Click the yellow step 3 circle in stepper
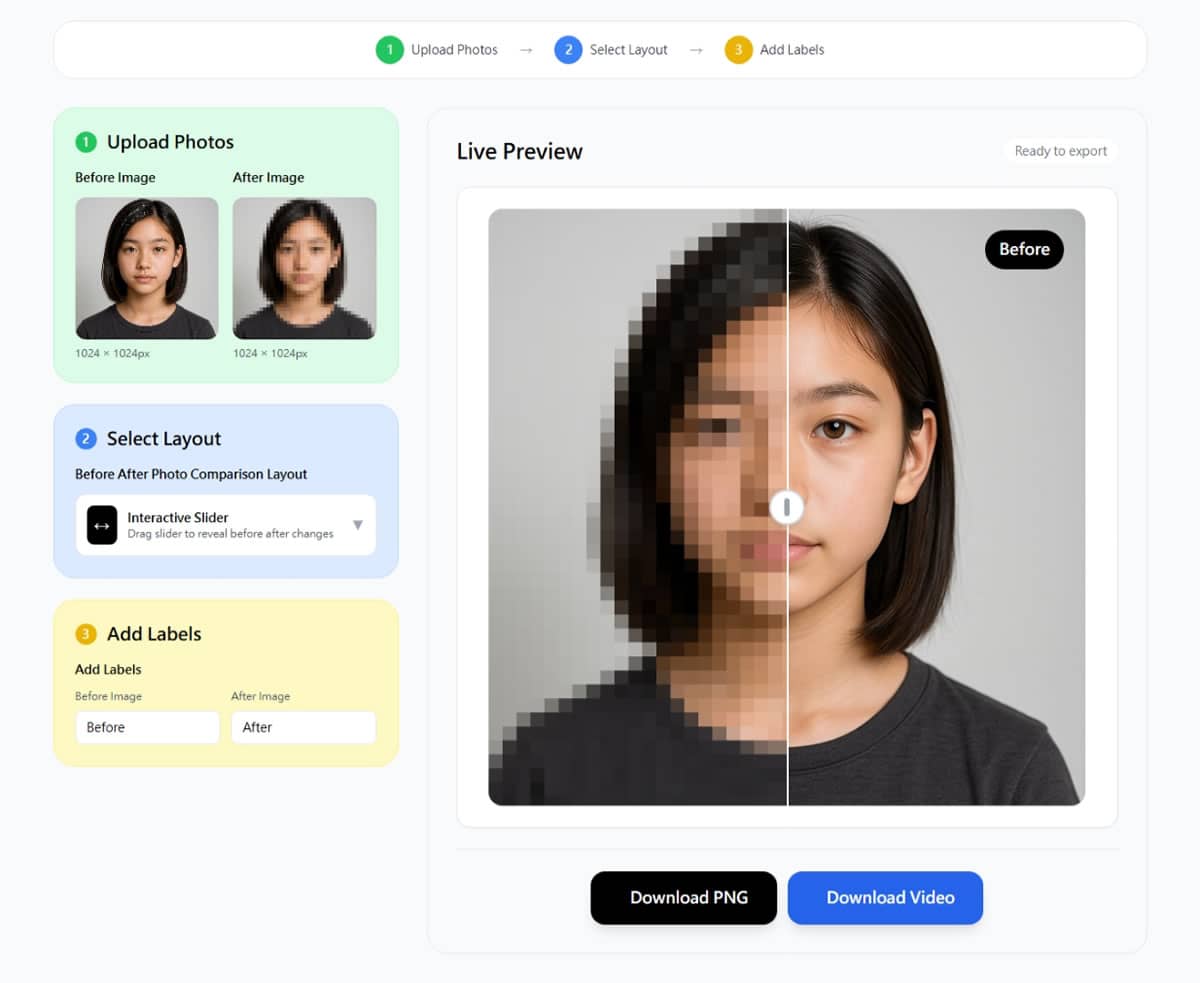1200x983 pixels. click(x=738, y=50)
